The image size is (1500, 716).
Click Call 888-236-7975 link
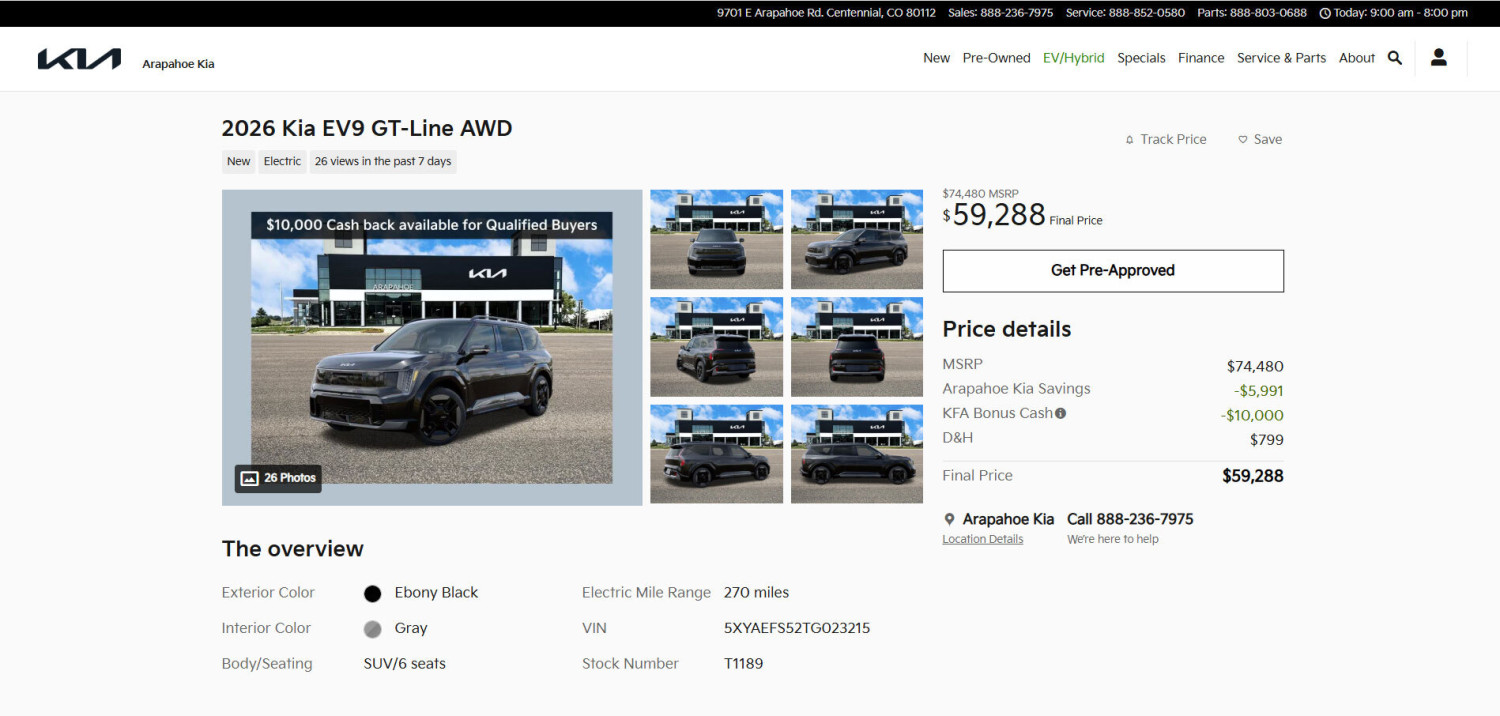(x=1130, y=519)
